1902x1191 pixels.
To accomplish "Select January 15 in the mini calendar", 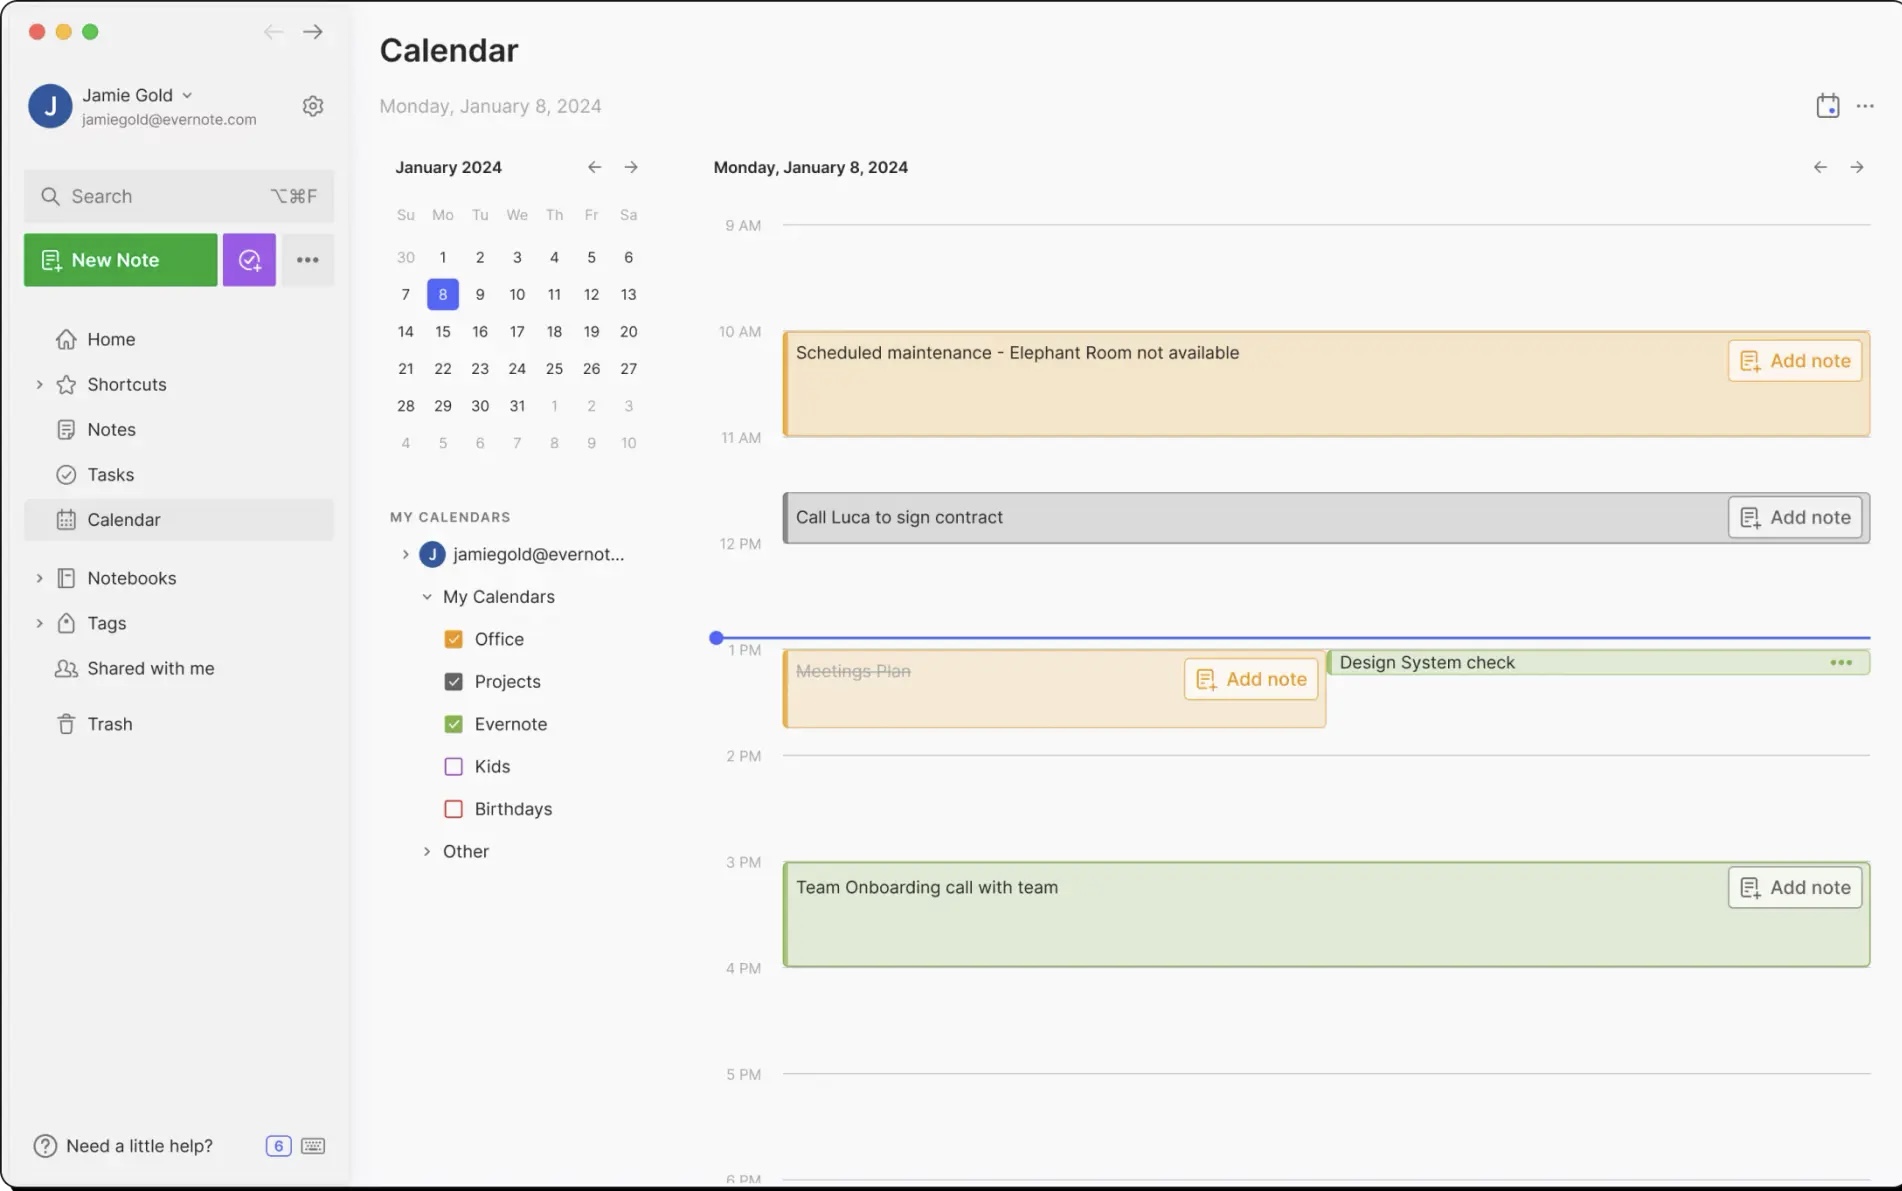I will click(x=443, y=331).
